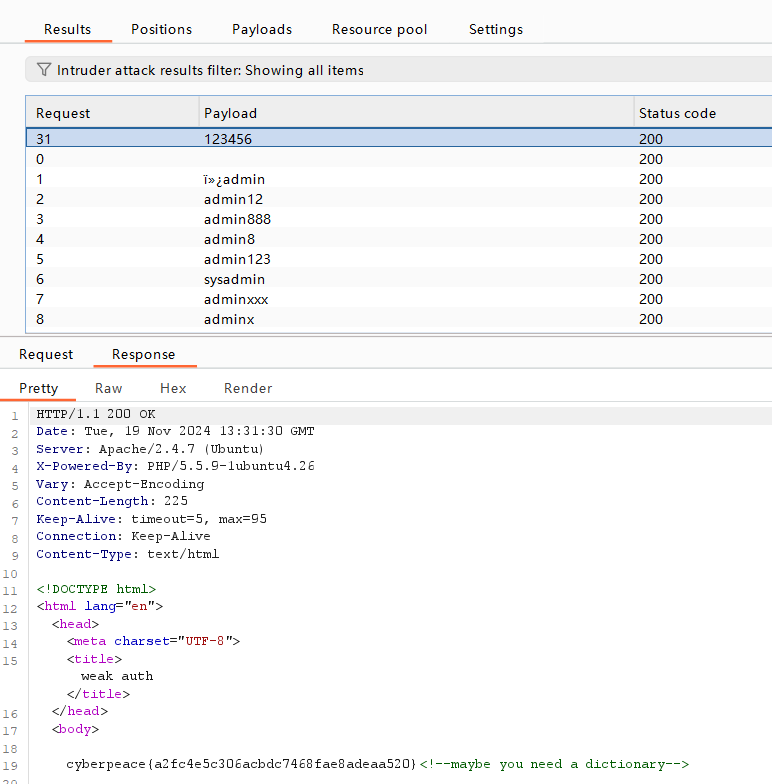Viewport: 772px width, 784px height.
Task: Select the adminx payload row
Action: [x=398, y=319]
